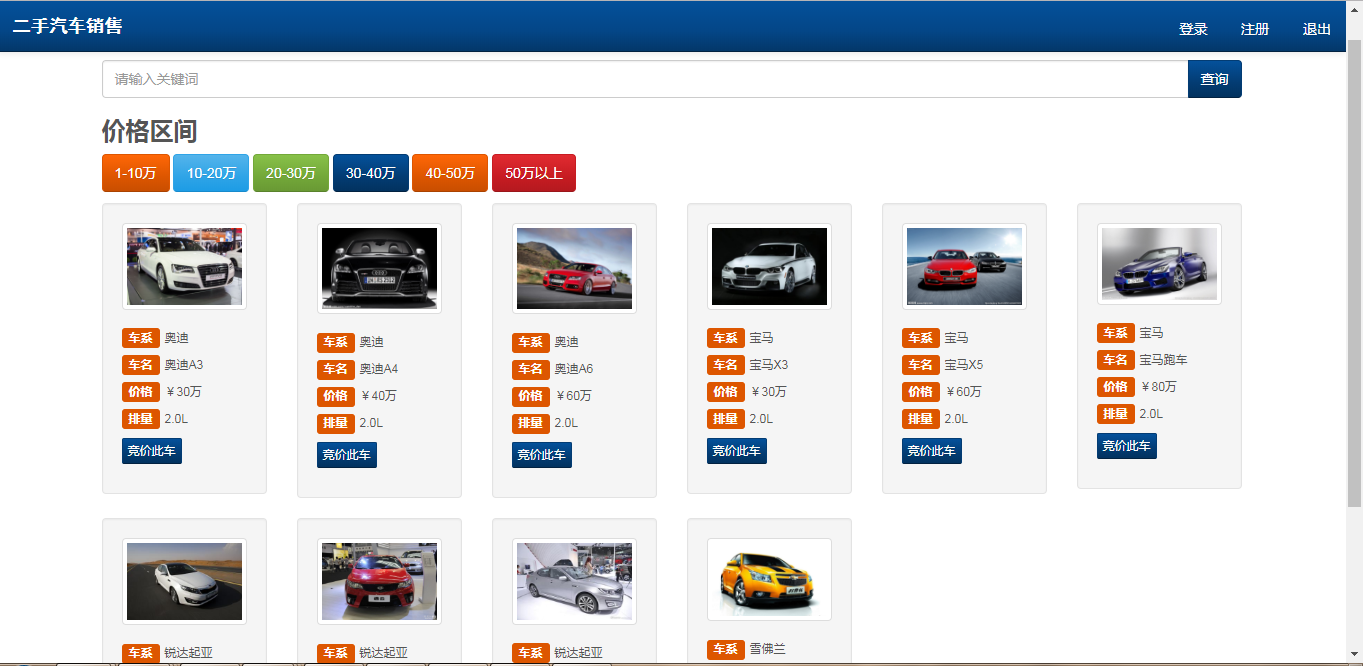Click 竞价此车 for 奥迪A4
The width and height of the screenshot is (1363, 666).
[x=347, y=455]
